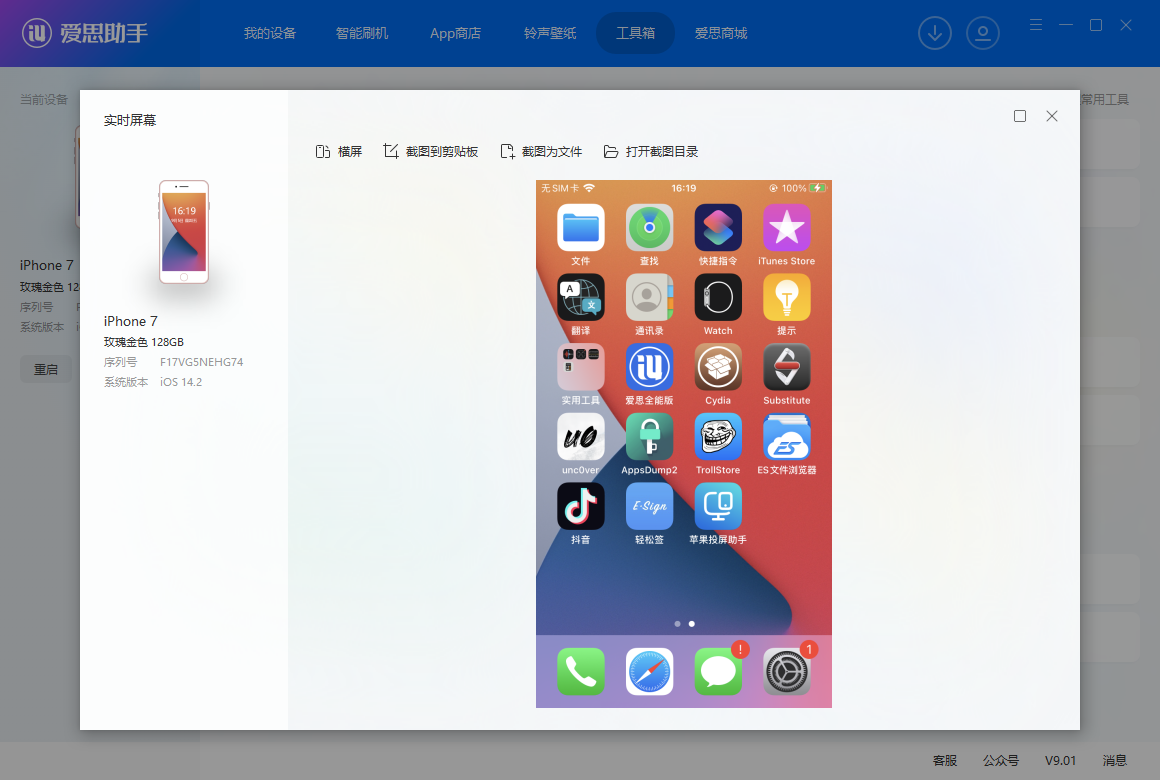
Task: Open the iTunes Store app
Action: click(x=787, y=228)
